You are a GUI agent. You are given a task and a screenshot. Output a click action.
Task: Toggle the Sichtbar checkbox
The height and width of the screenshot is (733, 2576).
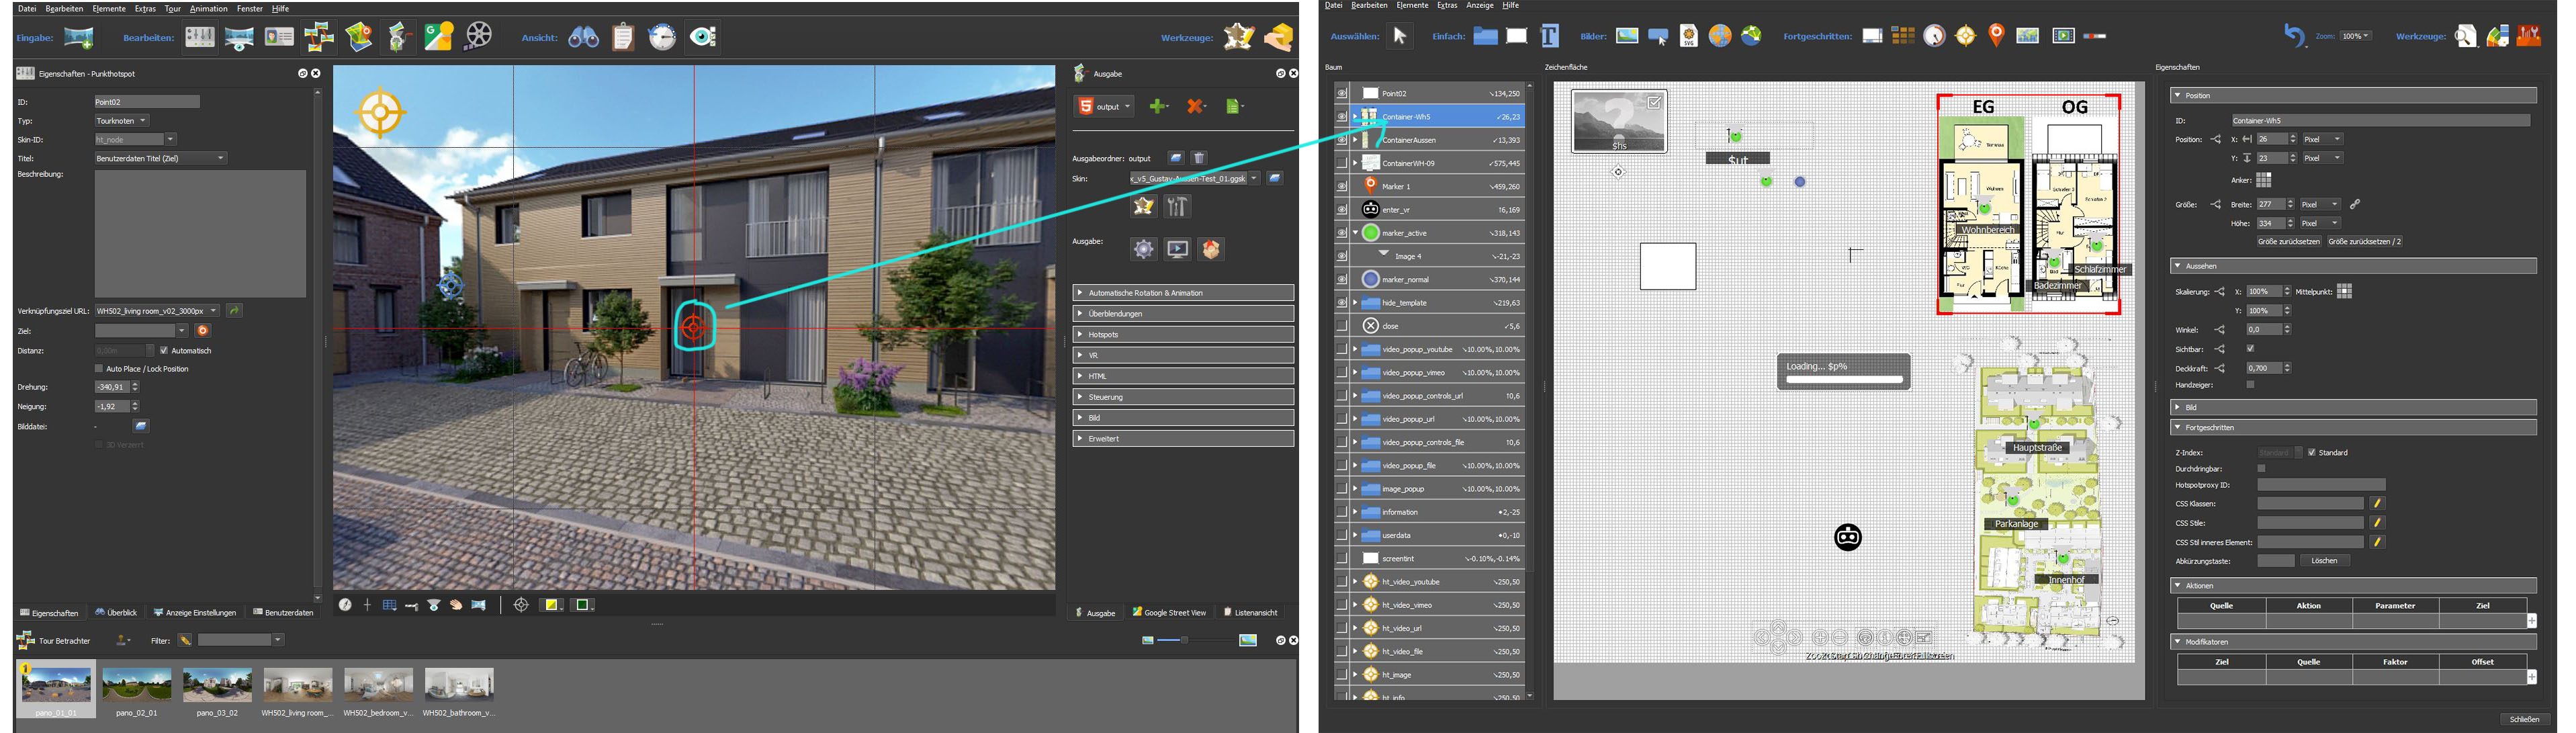click(x=2250, y=349)
